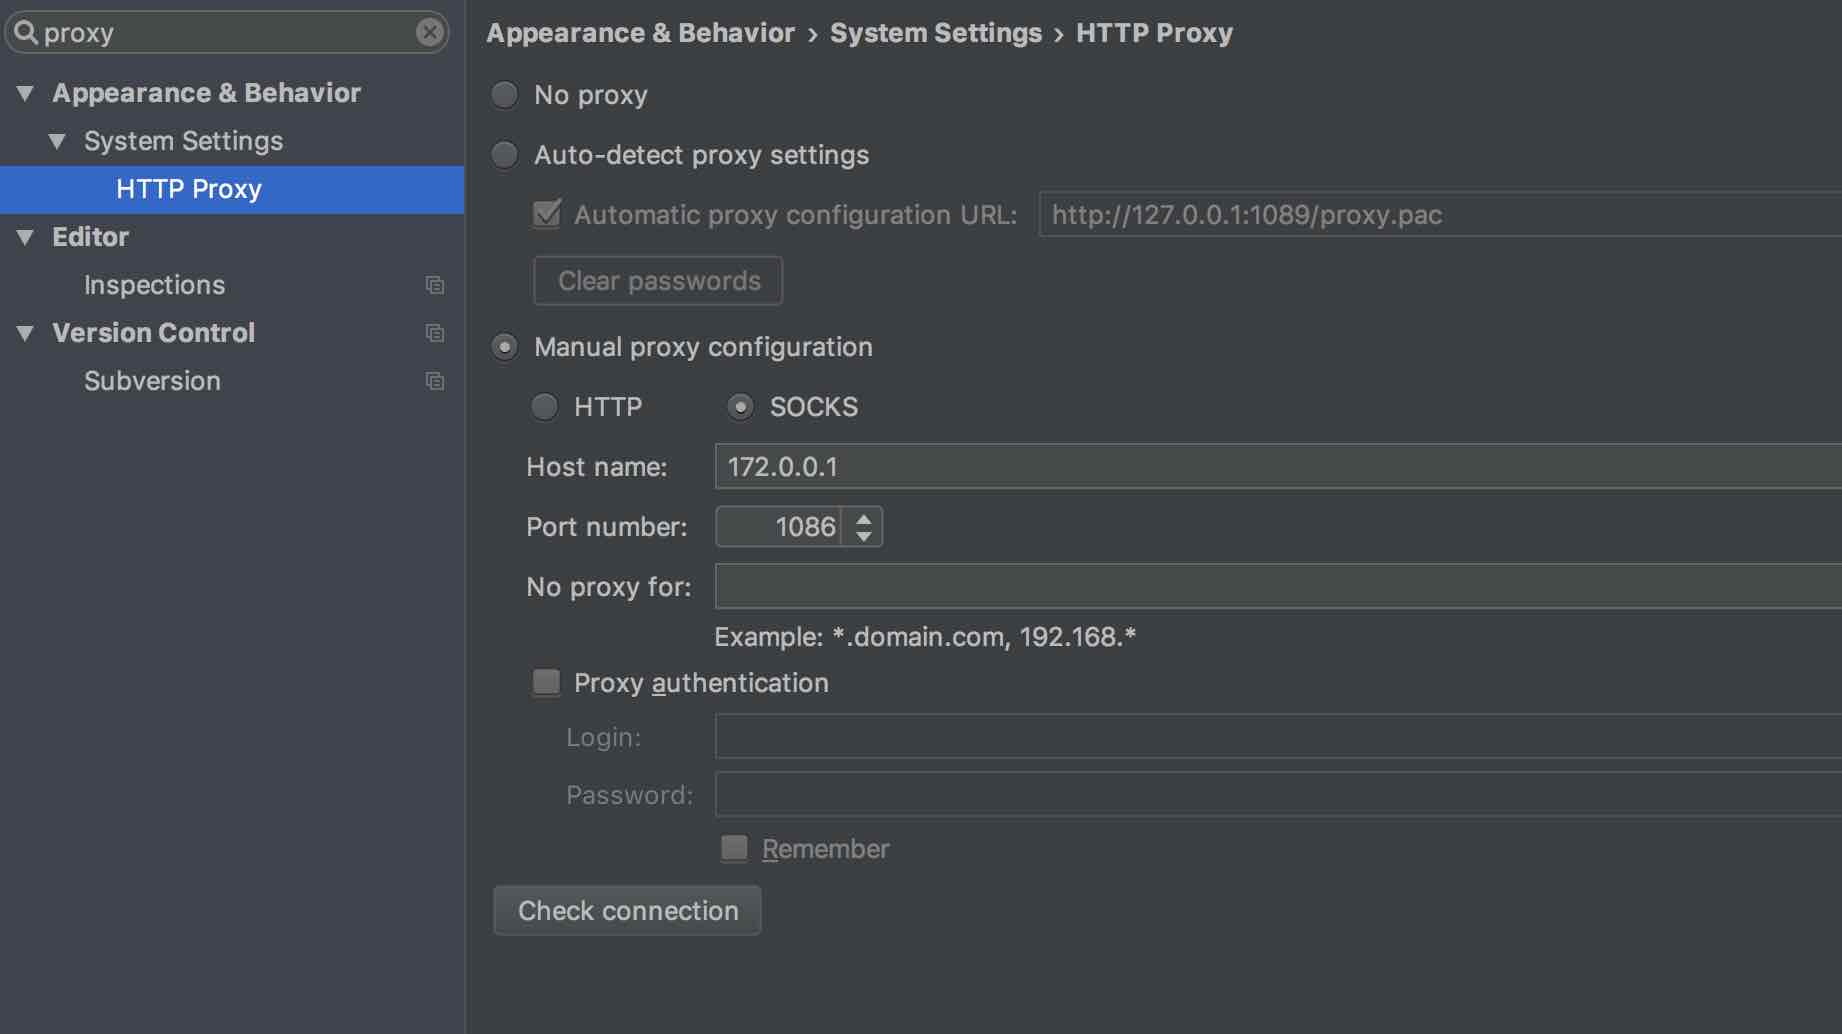
Task: Click System Settings breadcrumb
Action: click(x=936, y=33)
